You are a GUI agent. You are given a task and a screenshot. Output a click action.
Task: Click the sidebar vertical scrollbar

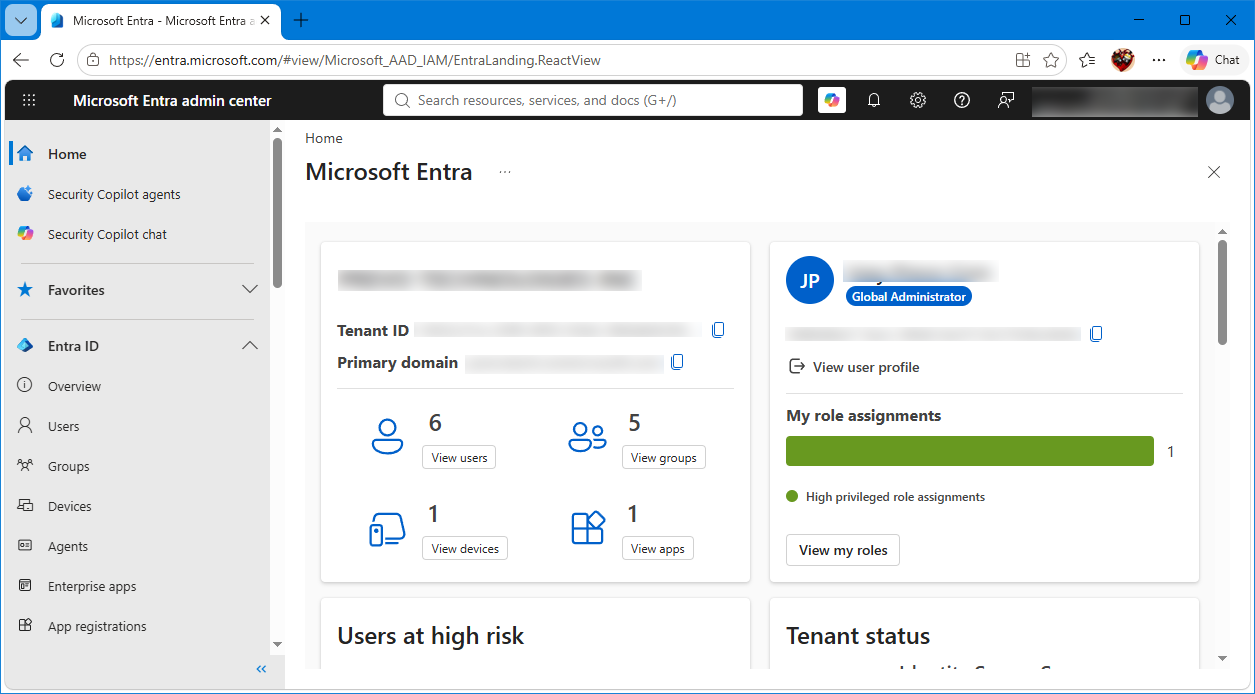point(277,212)
